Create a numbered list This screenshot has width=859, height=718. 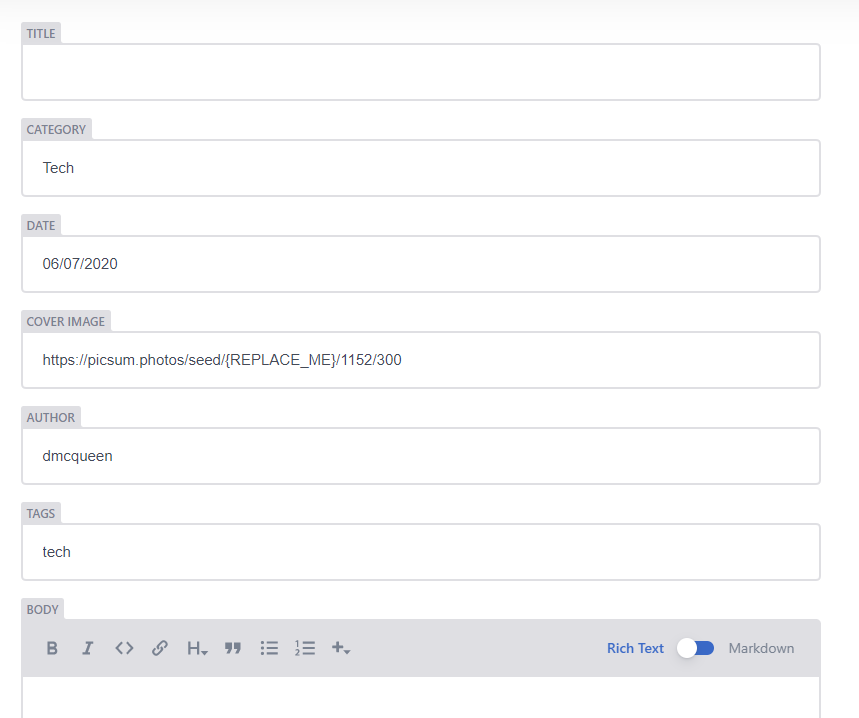click(304, 648)
